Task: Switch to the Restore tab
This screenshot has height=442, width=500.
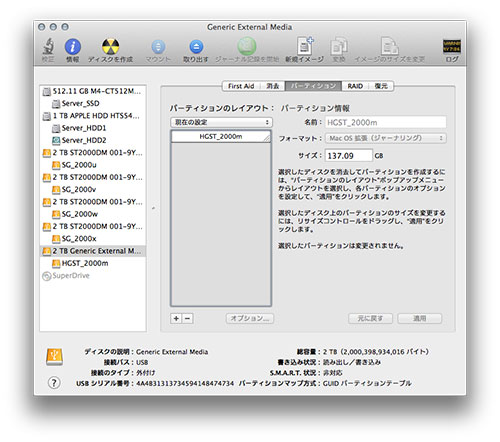Action: point(381,86)
